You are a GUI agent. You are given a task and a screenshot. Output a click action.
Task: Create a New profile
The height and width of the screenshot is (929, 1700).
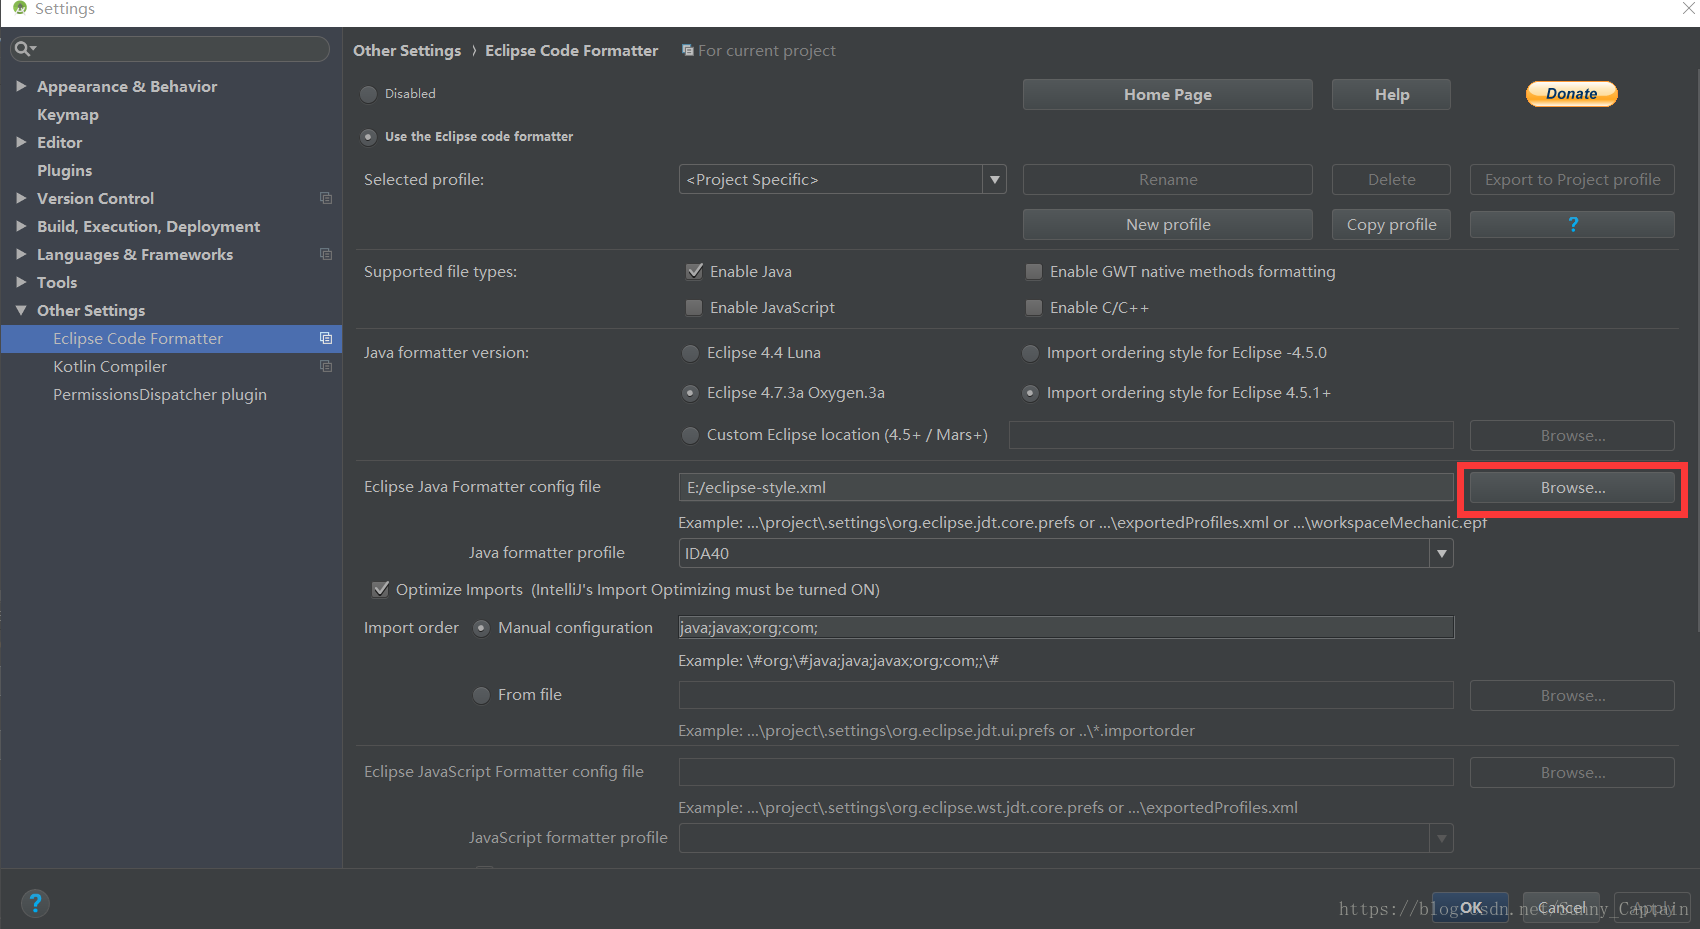(x=1167, y=224)
